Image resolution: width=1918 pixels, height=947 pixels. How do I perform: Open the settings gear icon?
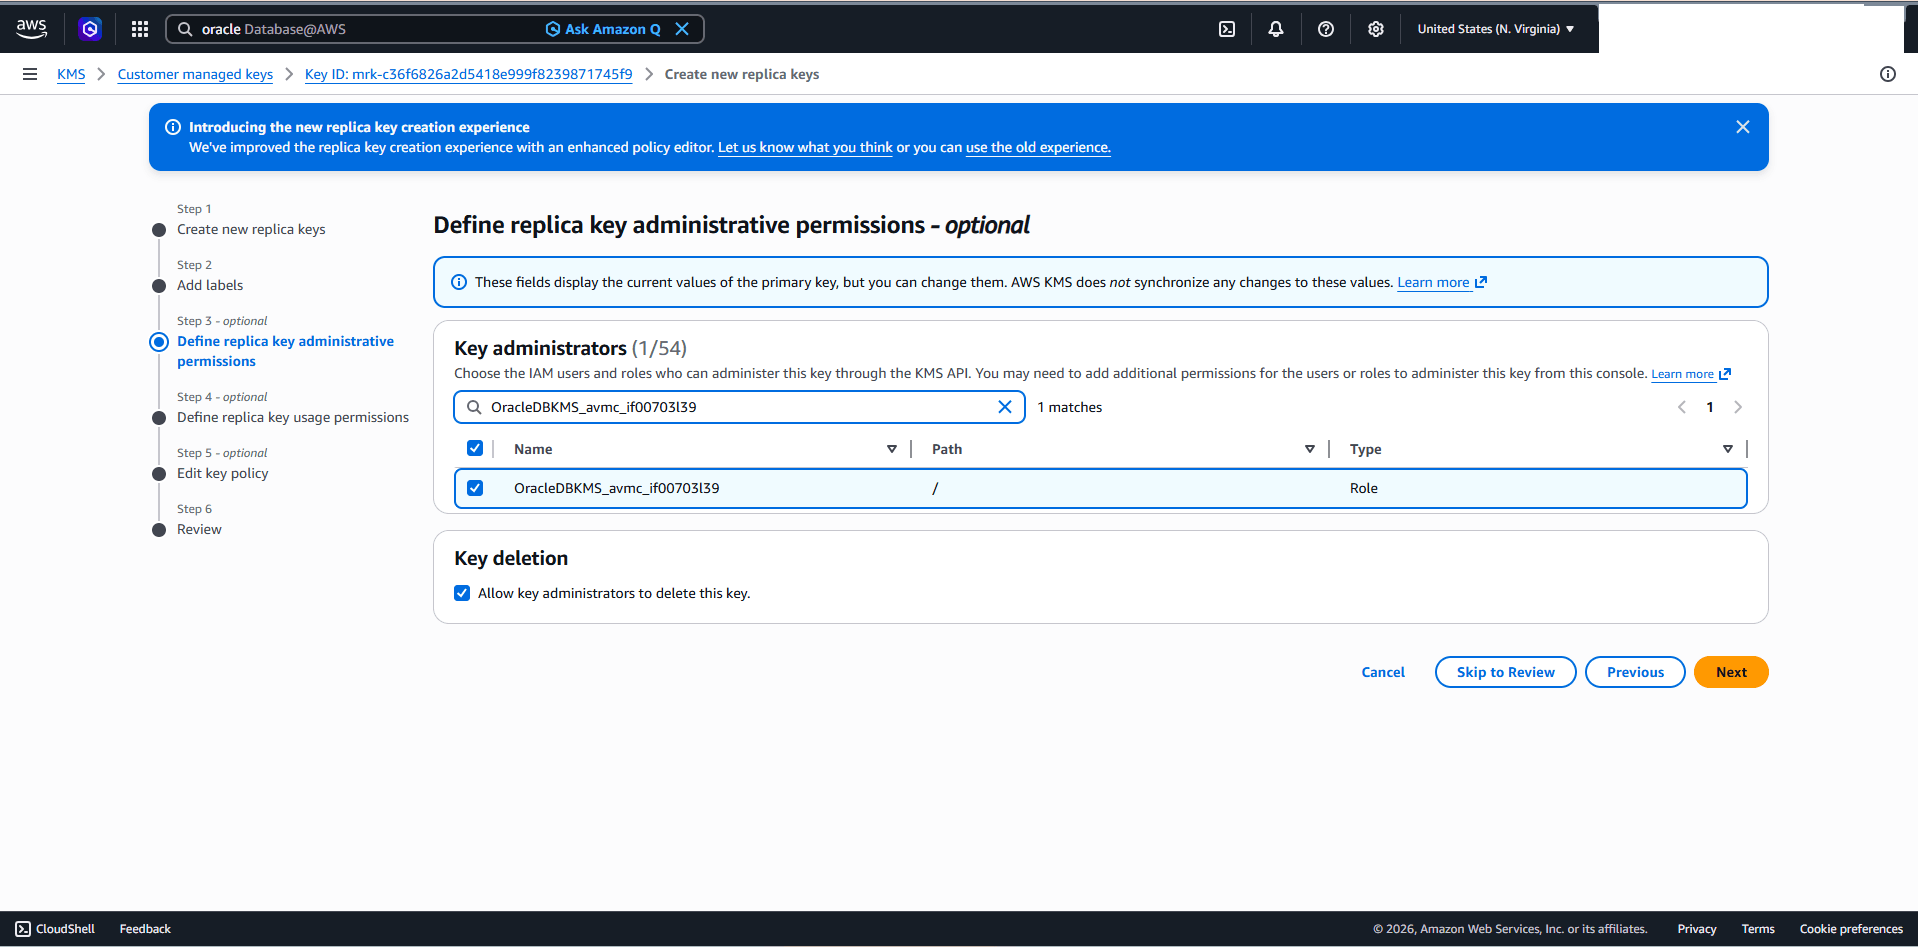pyautogui.click(x=1376, y=29)
